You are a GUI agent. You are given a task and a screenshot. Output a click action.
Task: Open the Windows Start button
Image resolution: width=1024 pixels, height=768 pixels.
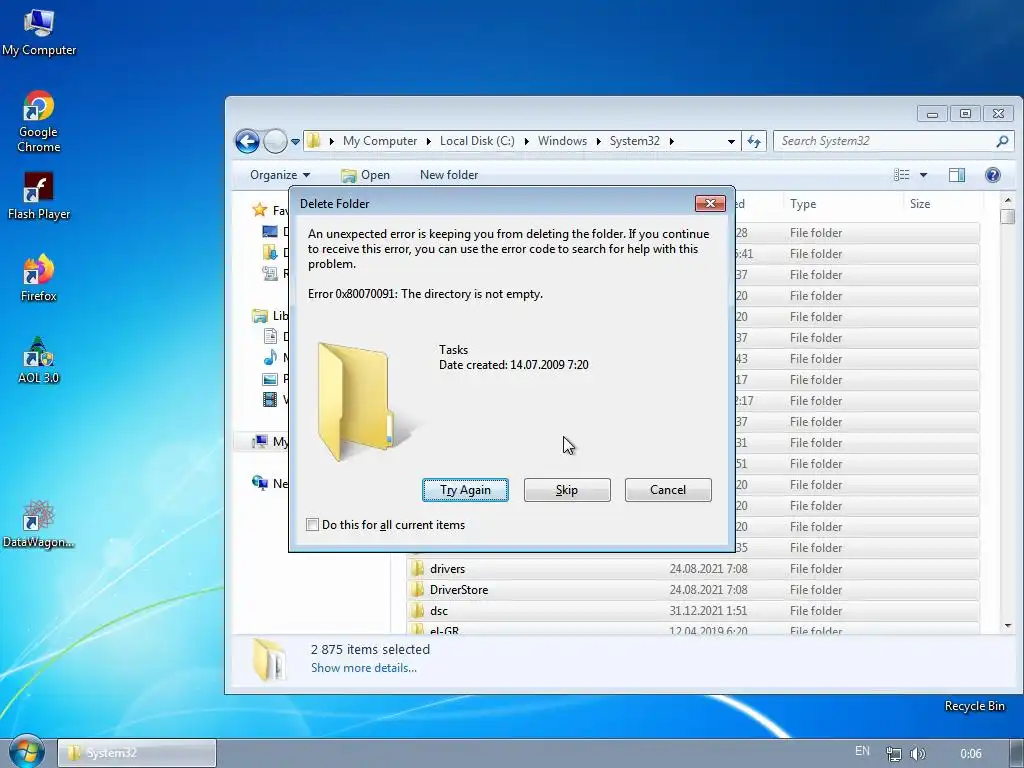click(x=25, y=752)
